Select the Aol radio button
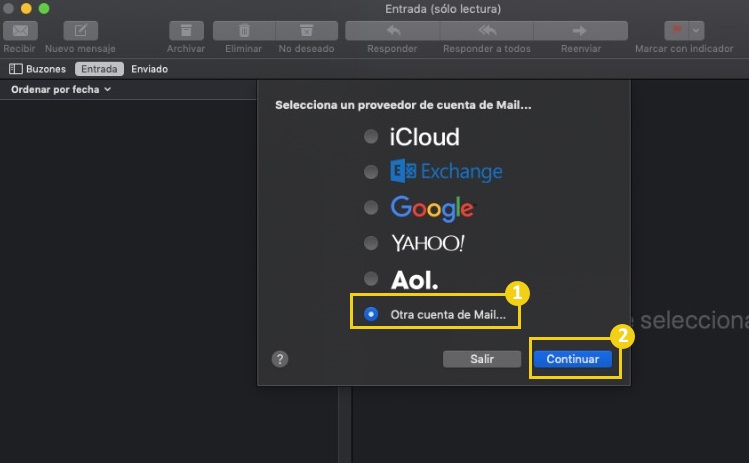This screenshot has height=463, width=749. pos(371,278)
